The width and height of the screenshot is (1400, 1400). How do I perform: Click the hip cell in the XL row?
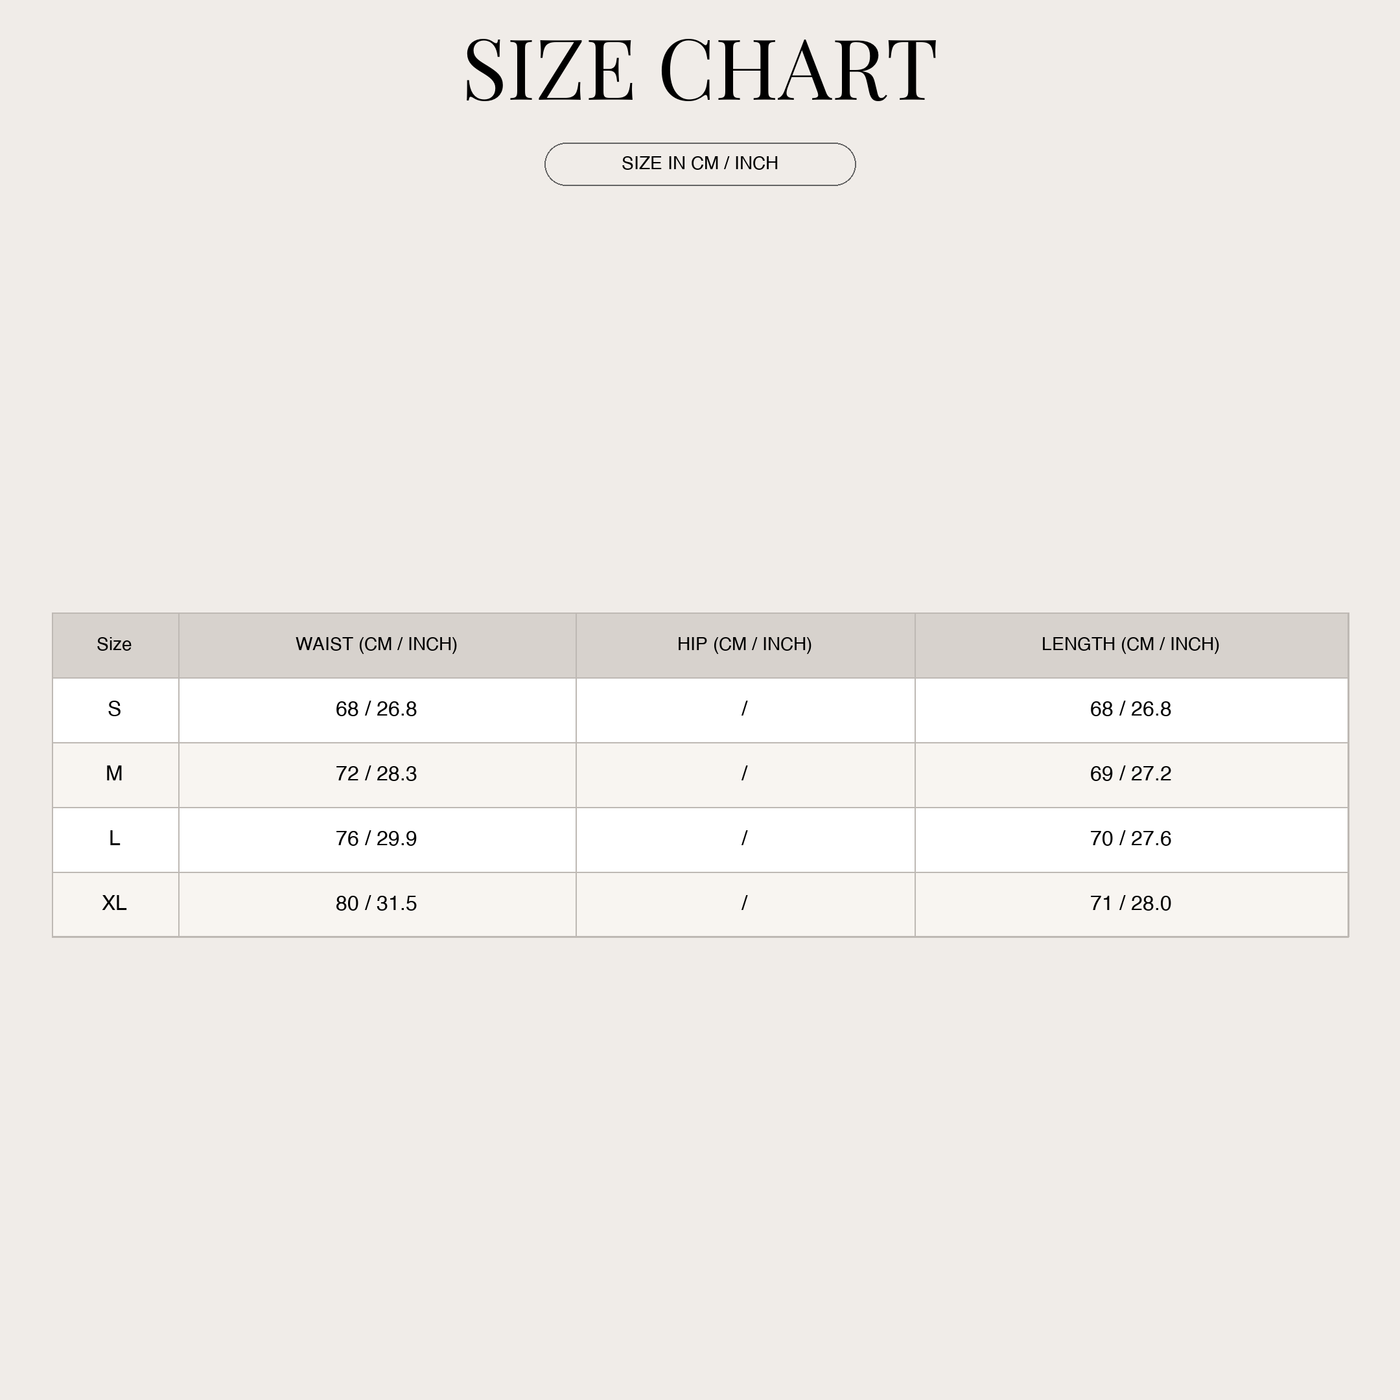pyautogui.click(x=745, y=904)
